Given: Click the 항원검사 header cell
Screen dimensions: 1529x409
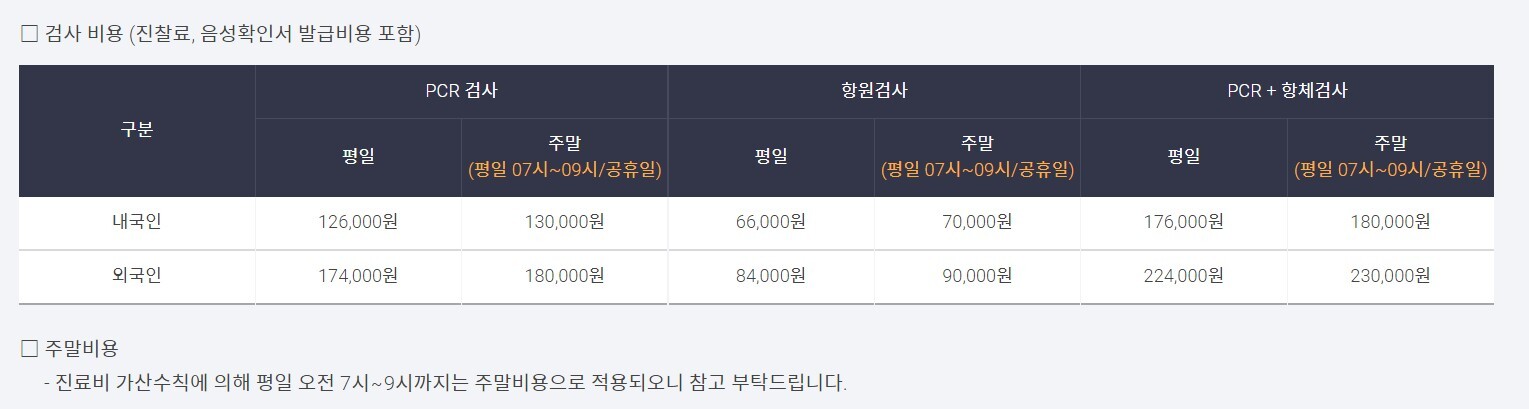Looking at the screenshot, I should pos(874,91).
